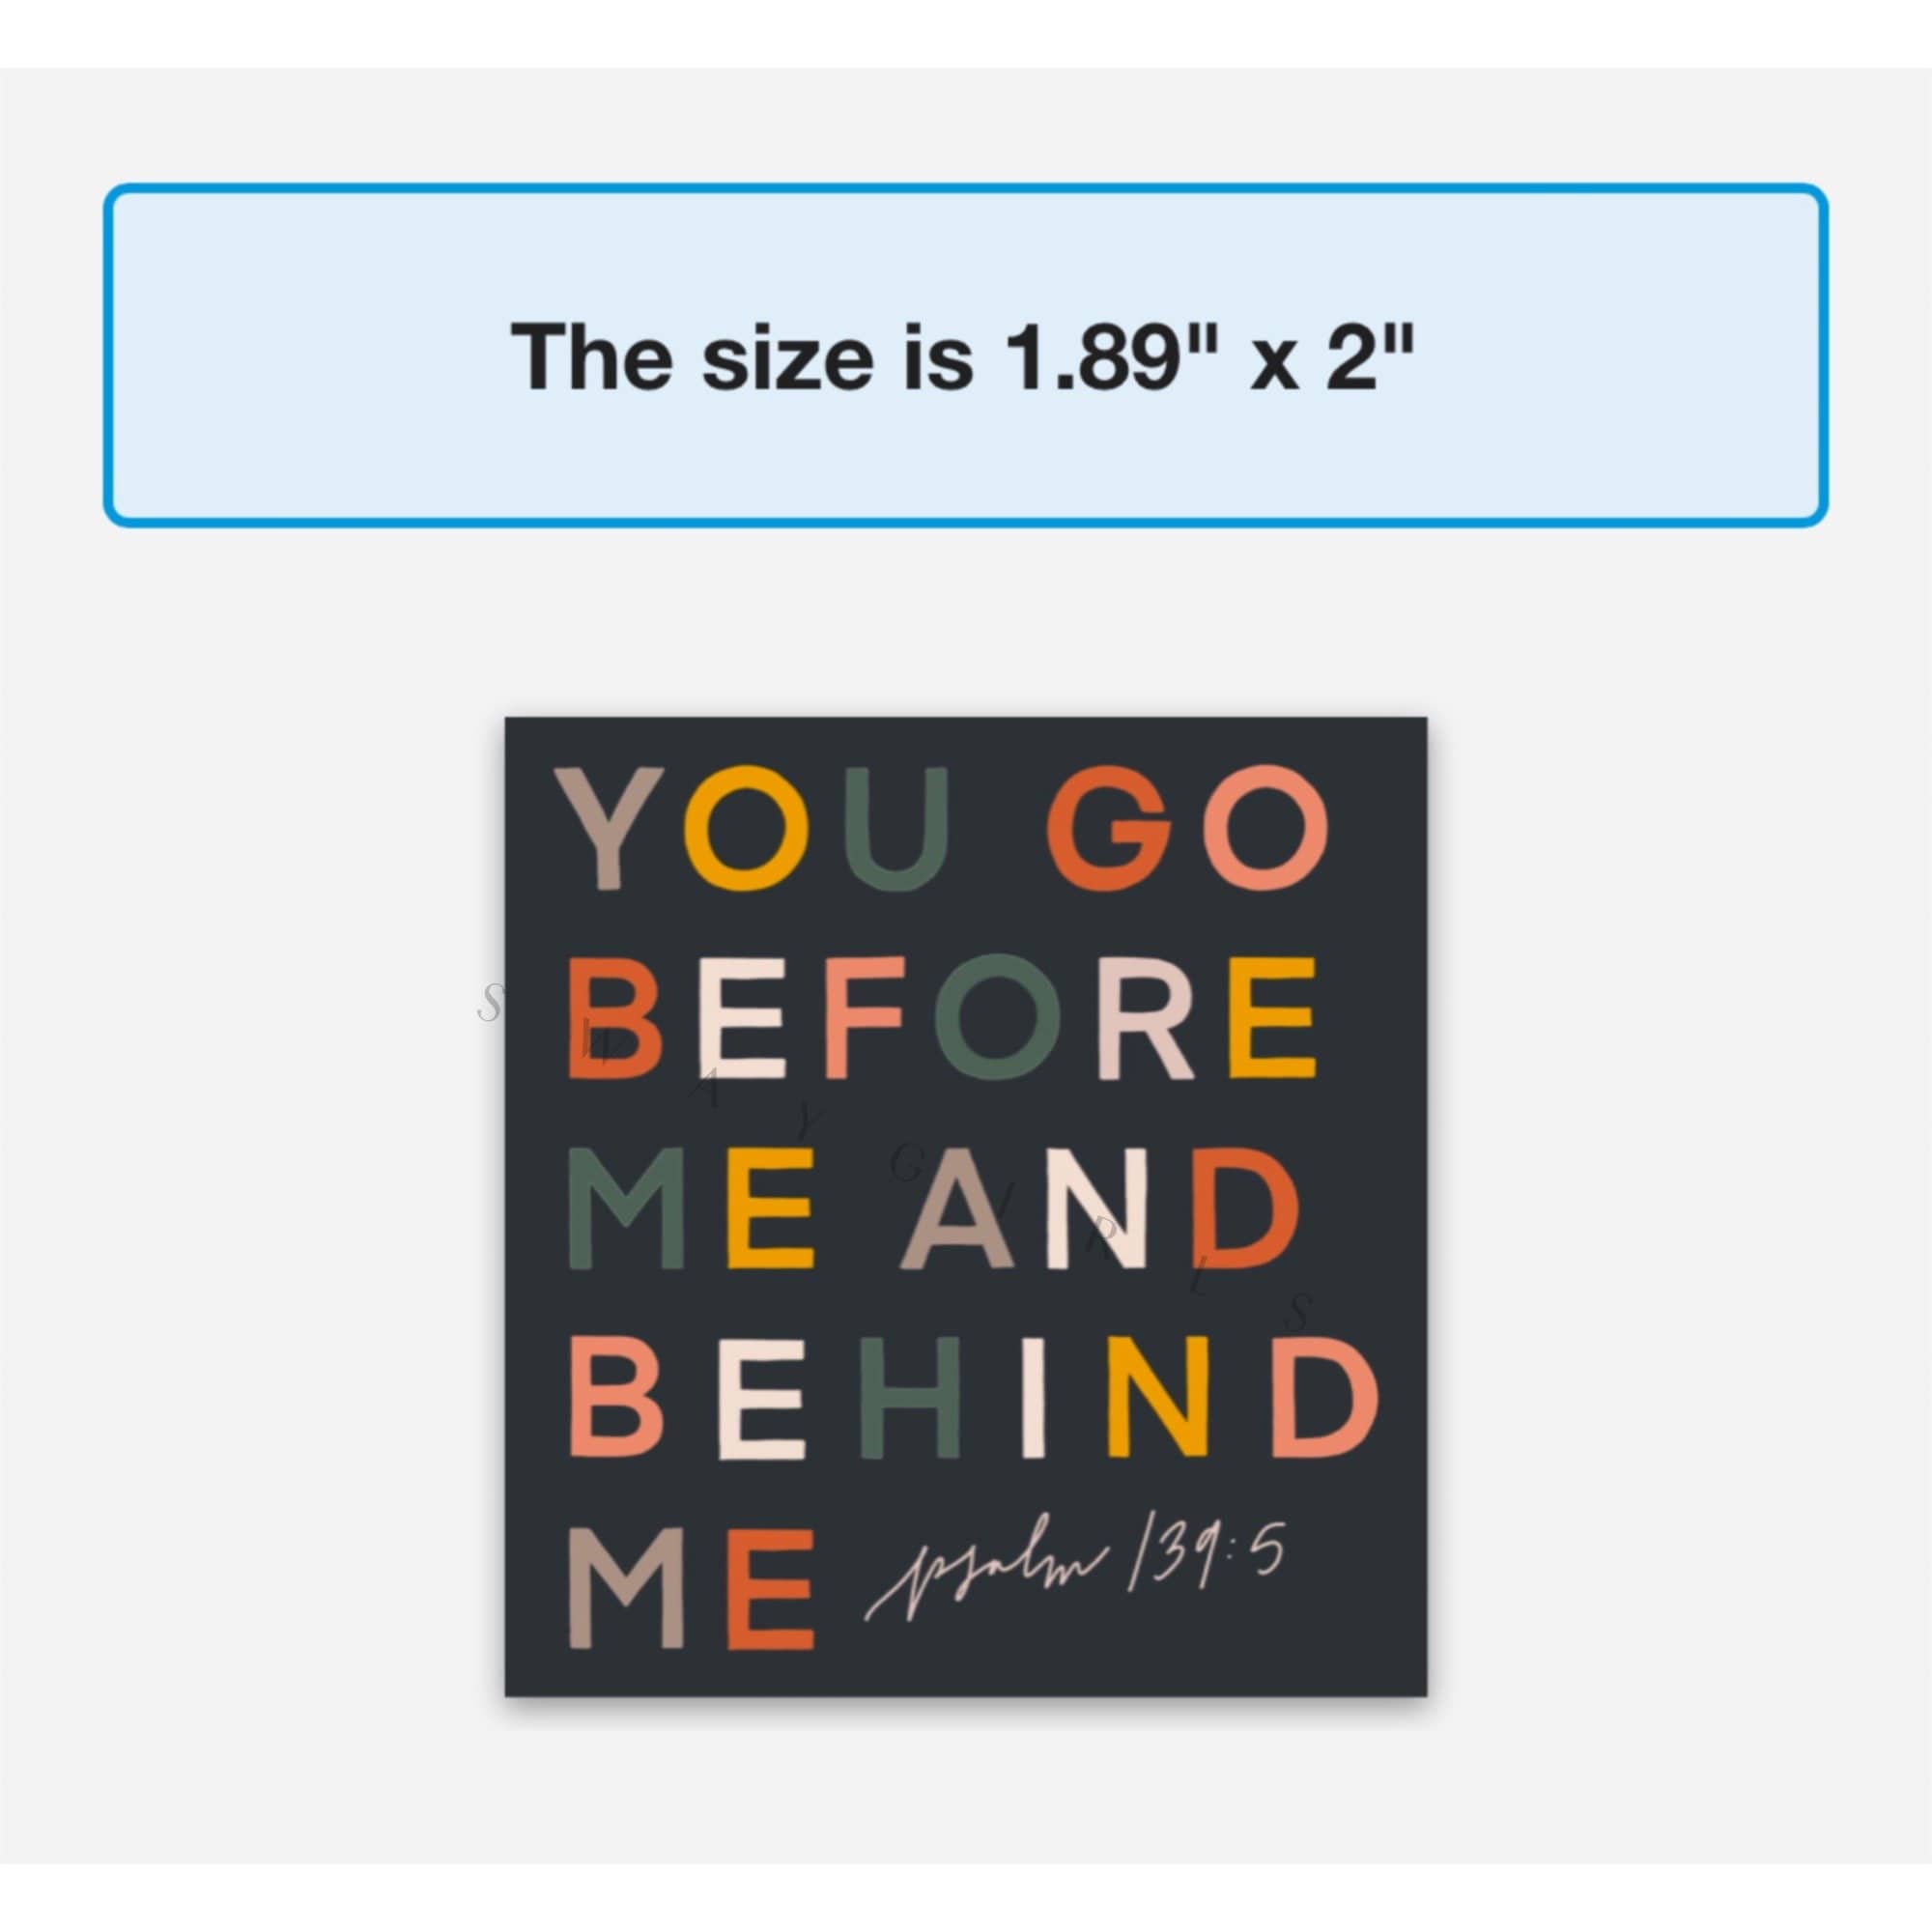Pick the orange "D" in "AND"
The image size is (1932, 1932).
point(1240,1209)
